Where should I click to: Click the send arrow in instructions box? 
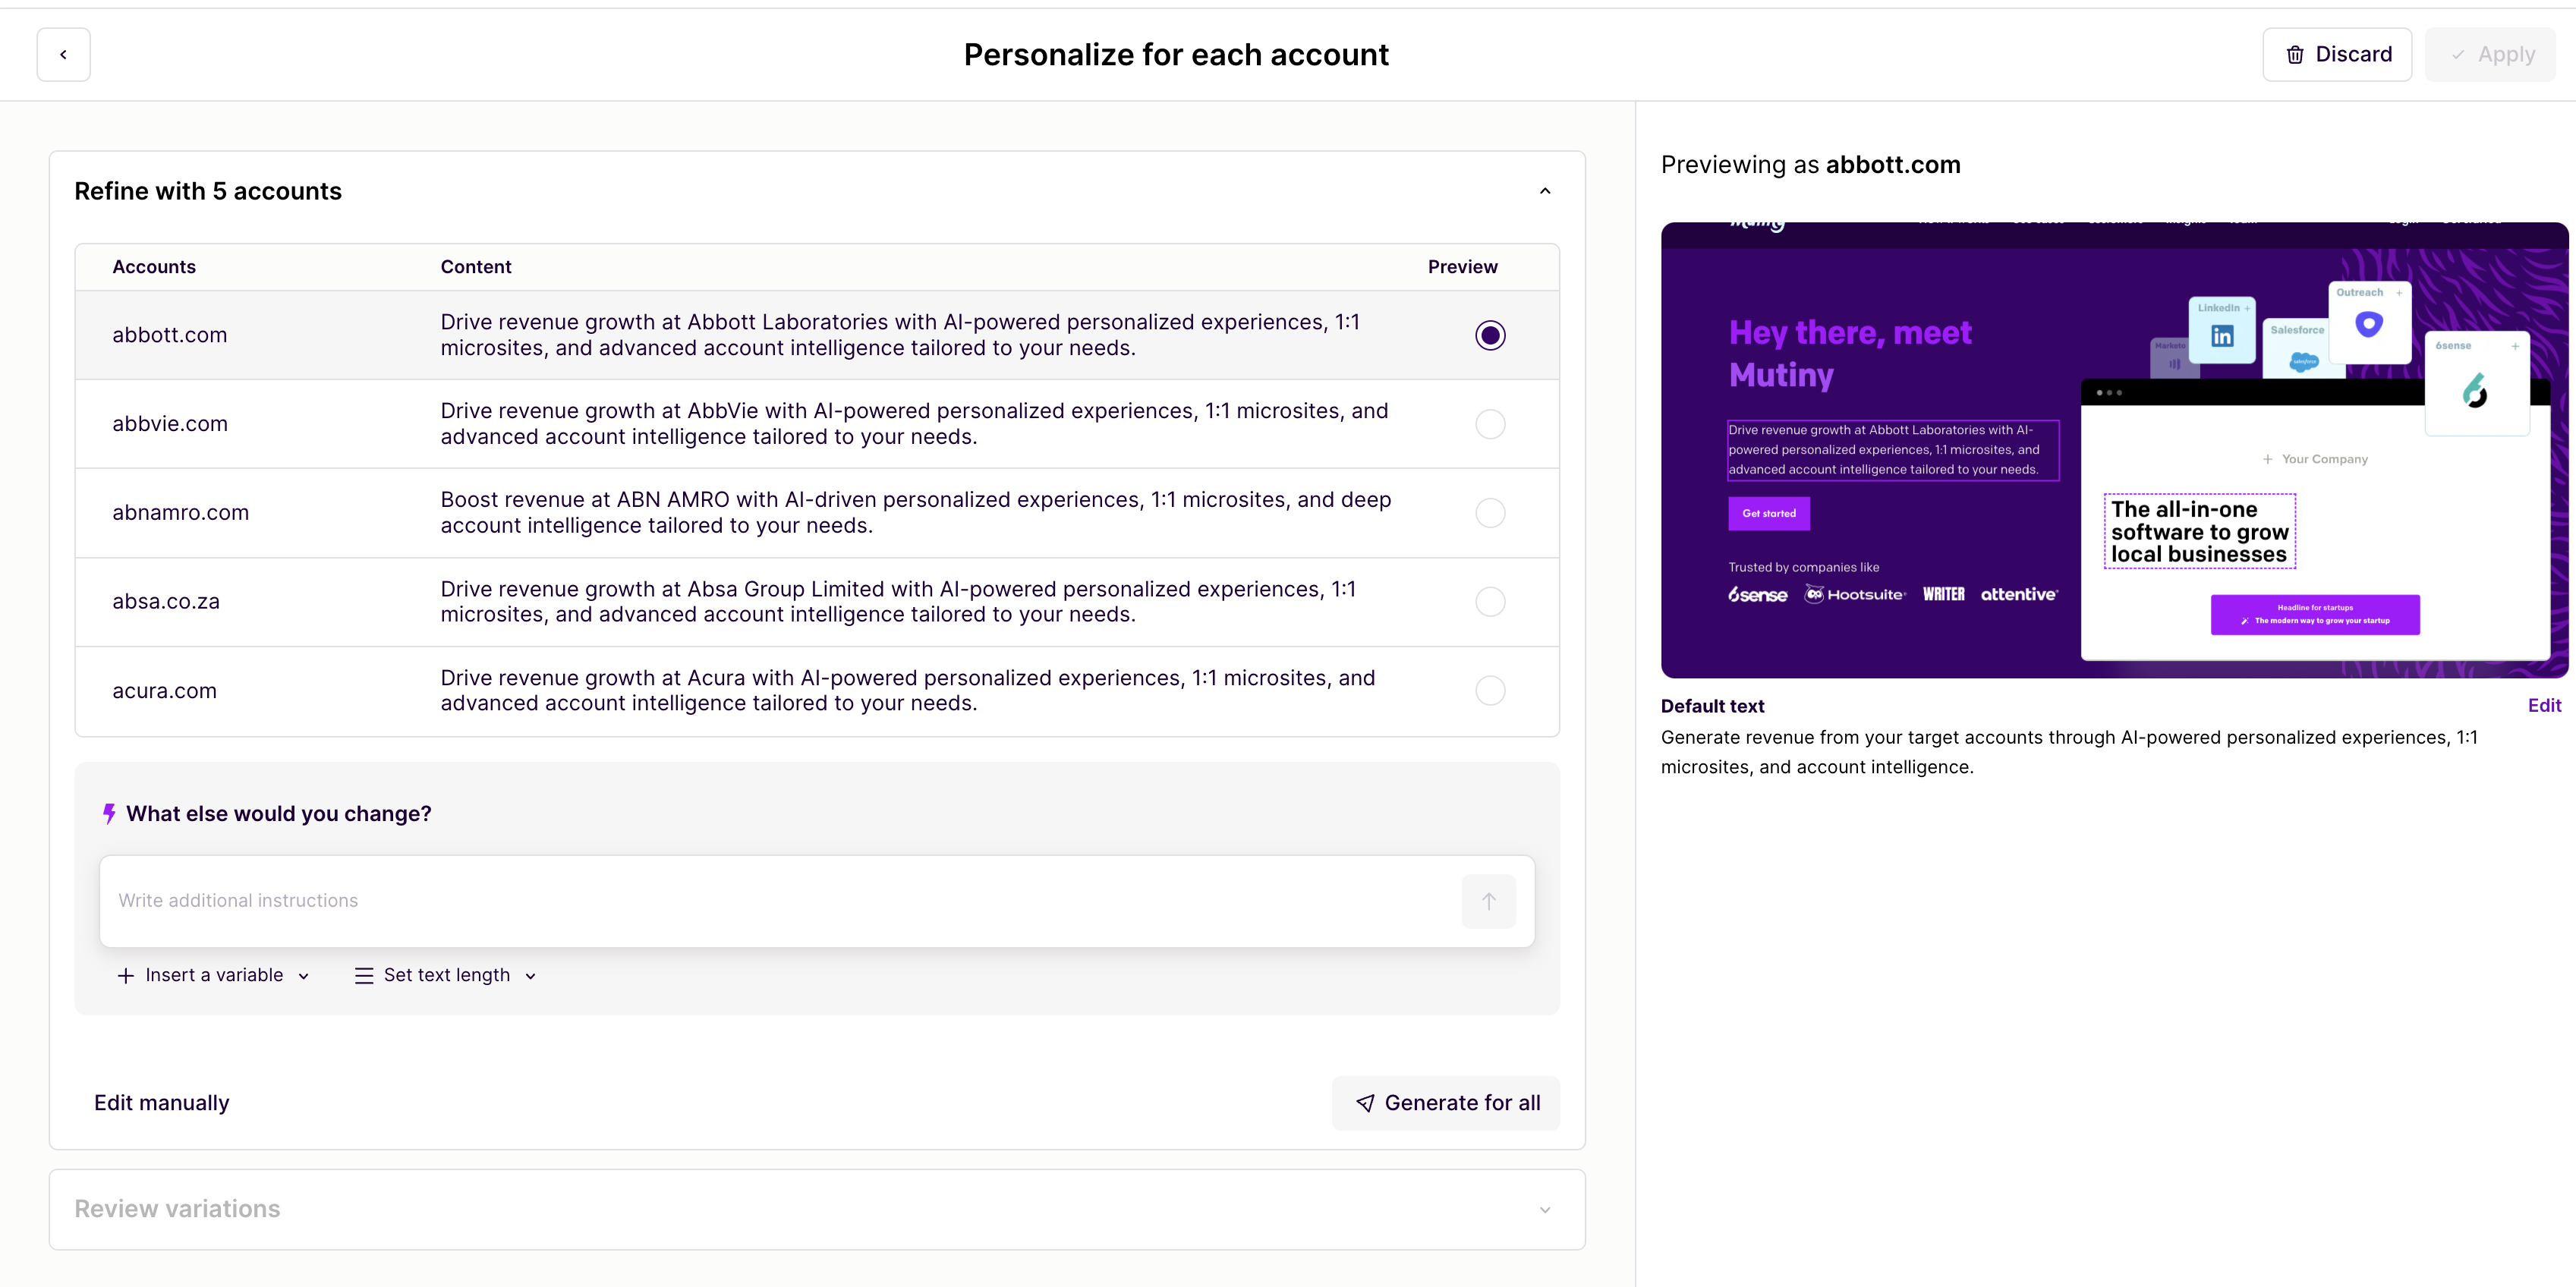point(1488,901)
